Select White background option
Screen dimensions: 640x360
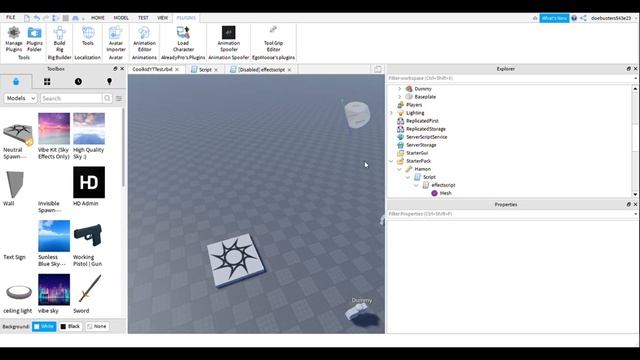(x=44, y=327)
